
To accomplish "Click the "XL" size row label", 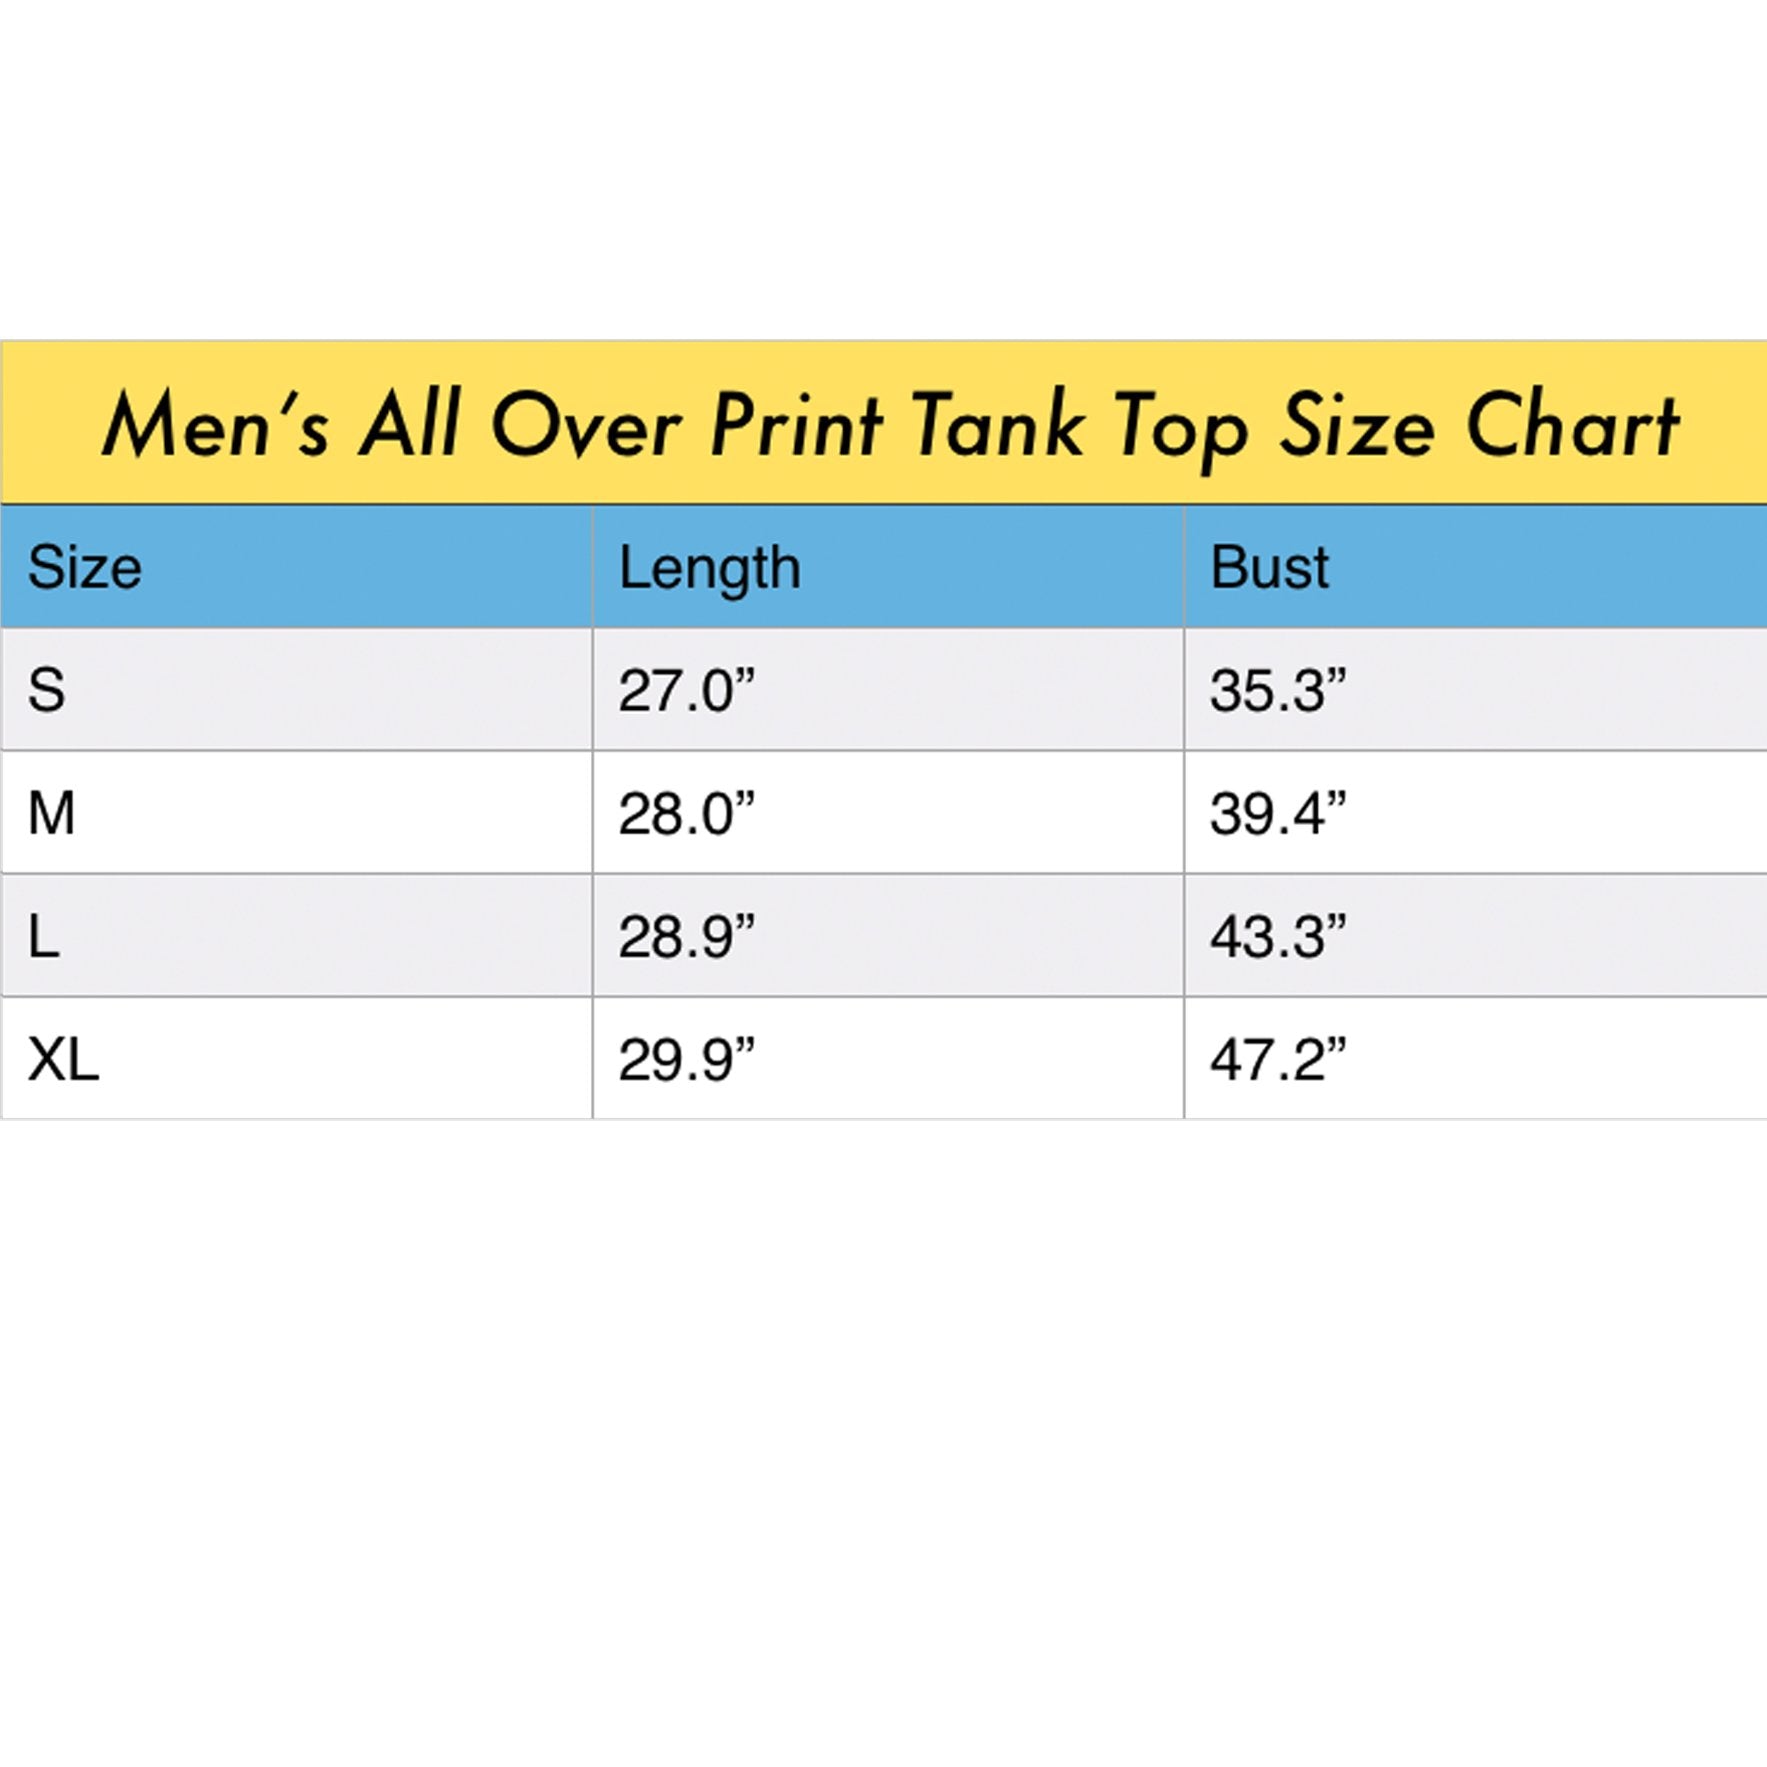I will (64, 1059).
